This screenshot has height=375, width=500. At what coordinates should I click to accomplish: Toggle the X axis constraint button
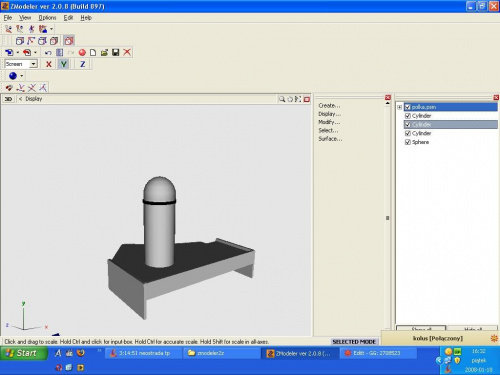pyautogui.click(x=49, y=64)
